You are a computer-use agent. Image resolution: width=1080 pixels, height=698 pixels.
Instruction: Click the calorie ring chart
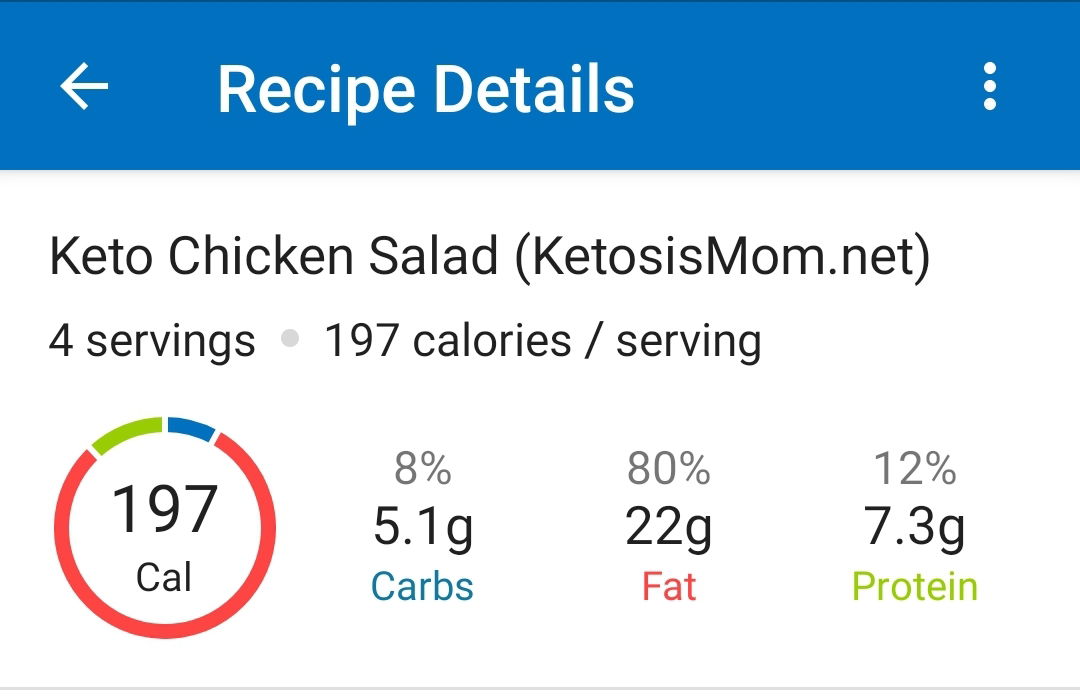click(x=165, y=527)
